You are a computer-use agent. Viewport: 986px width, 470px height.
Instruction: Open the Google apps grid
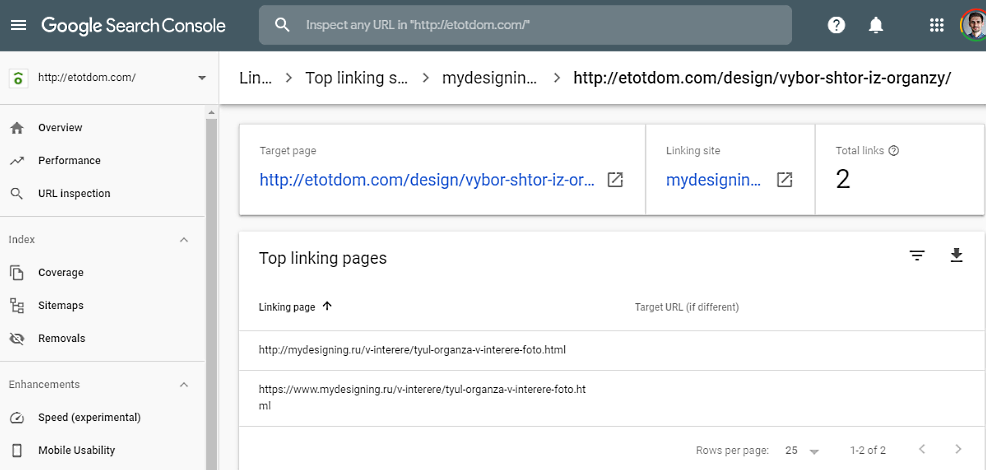tap(936, 25)
